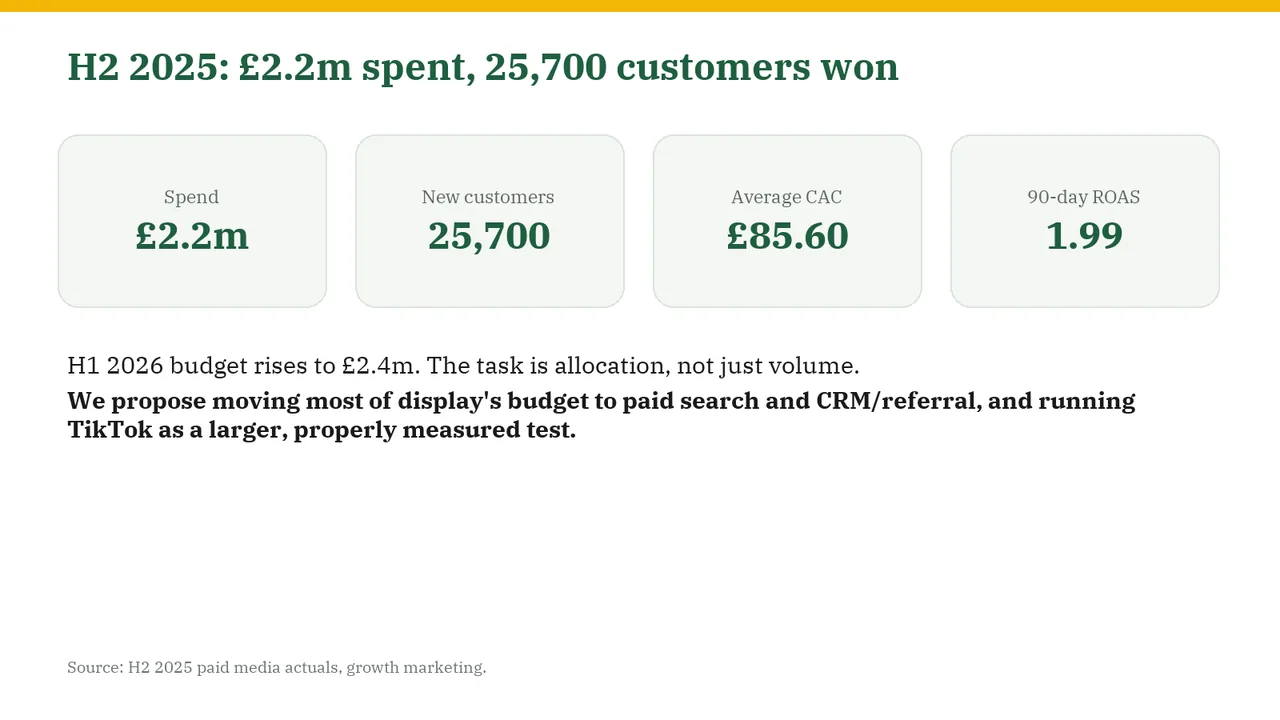Select the 'Average CAC' card label
The image size is (1280, 720).
coord(786,197)
